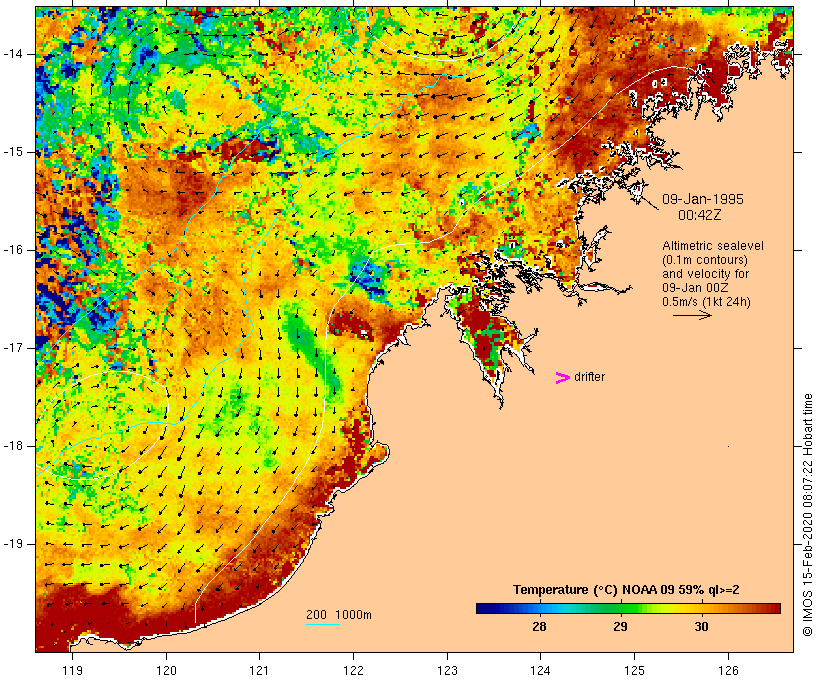The height and width of the screenshot is (680, 820).
Task: Click the "and velocity for" caption line
Action: 705,274
